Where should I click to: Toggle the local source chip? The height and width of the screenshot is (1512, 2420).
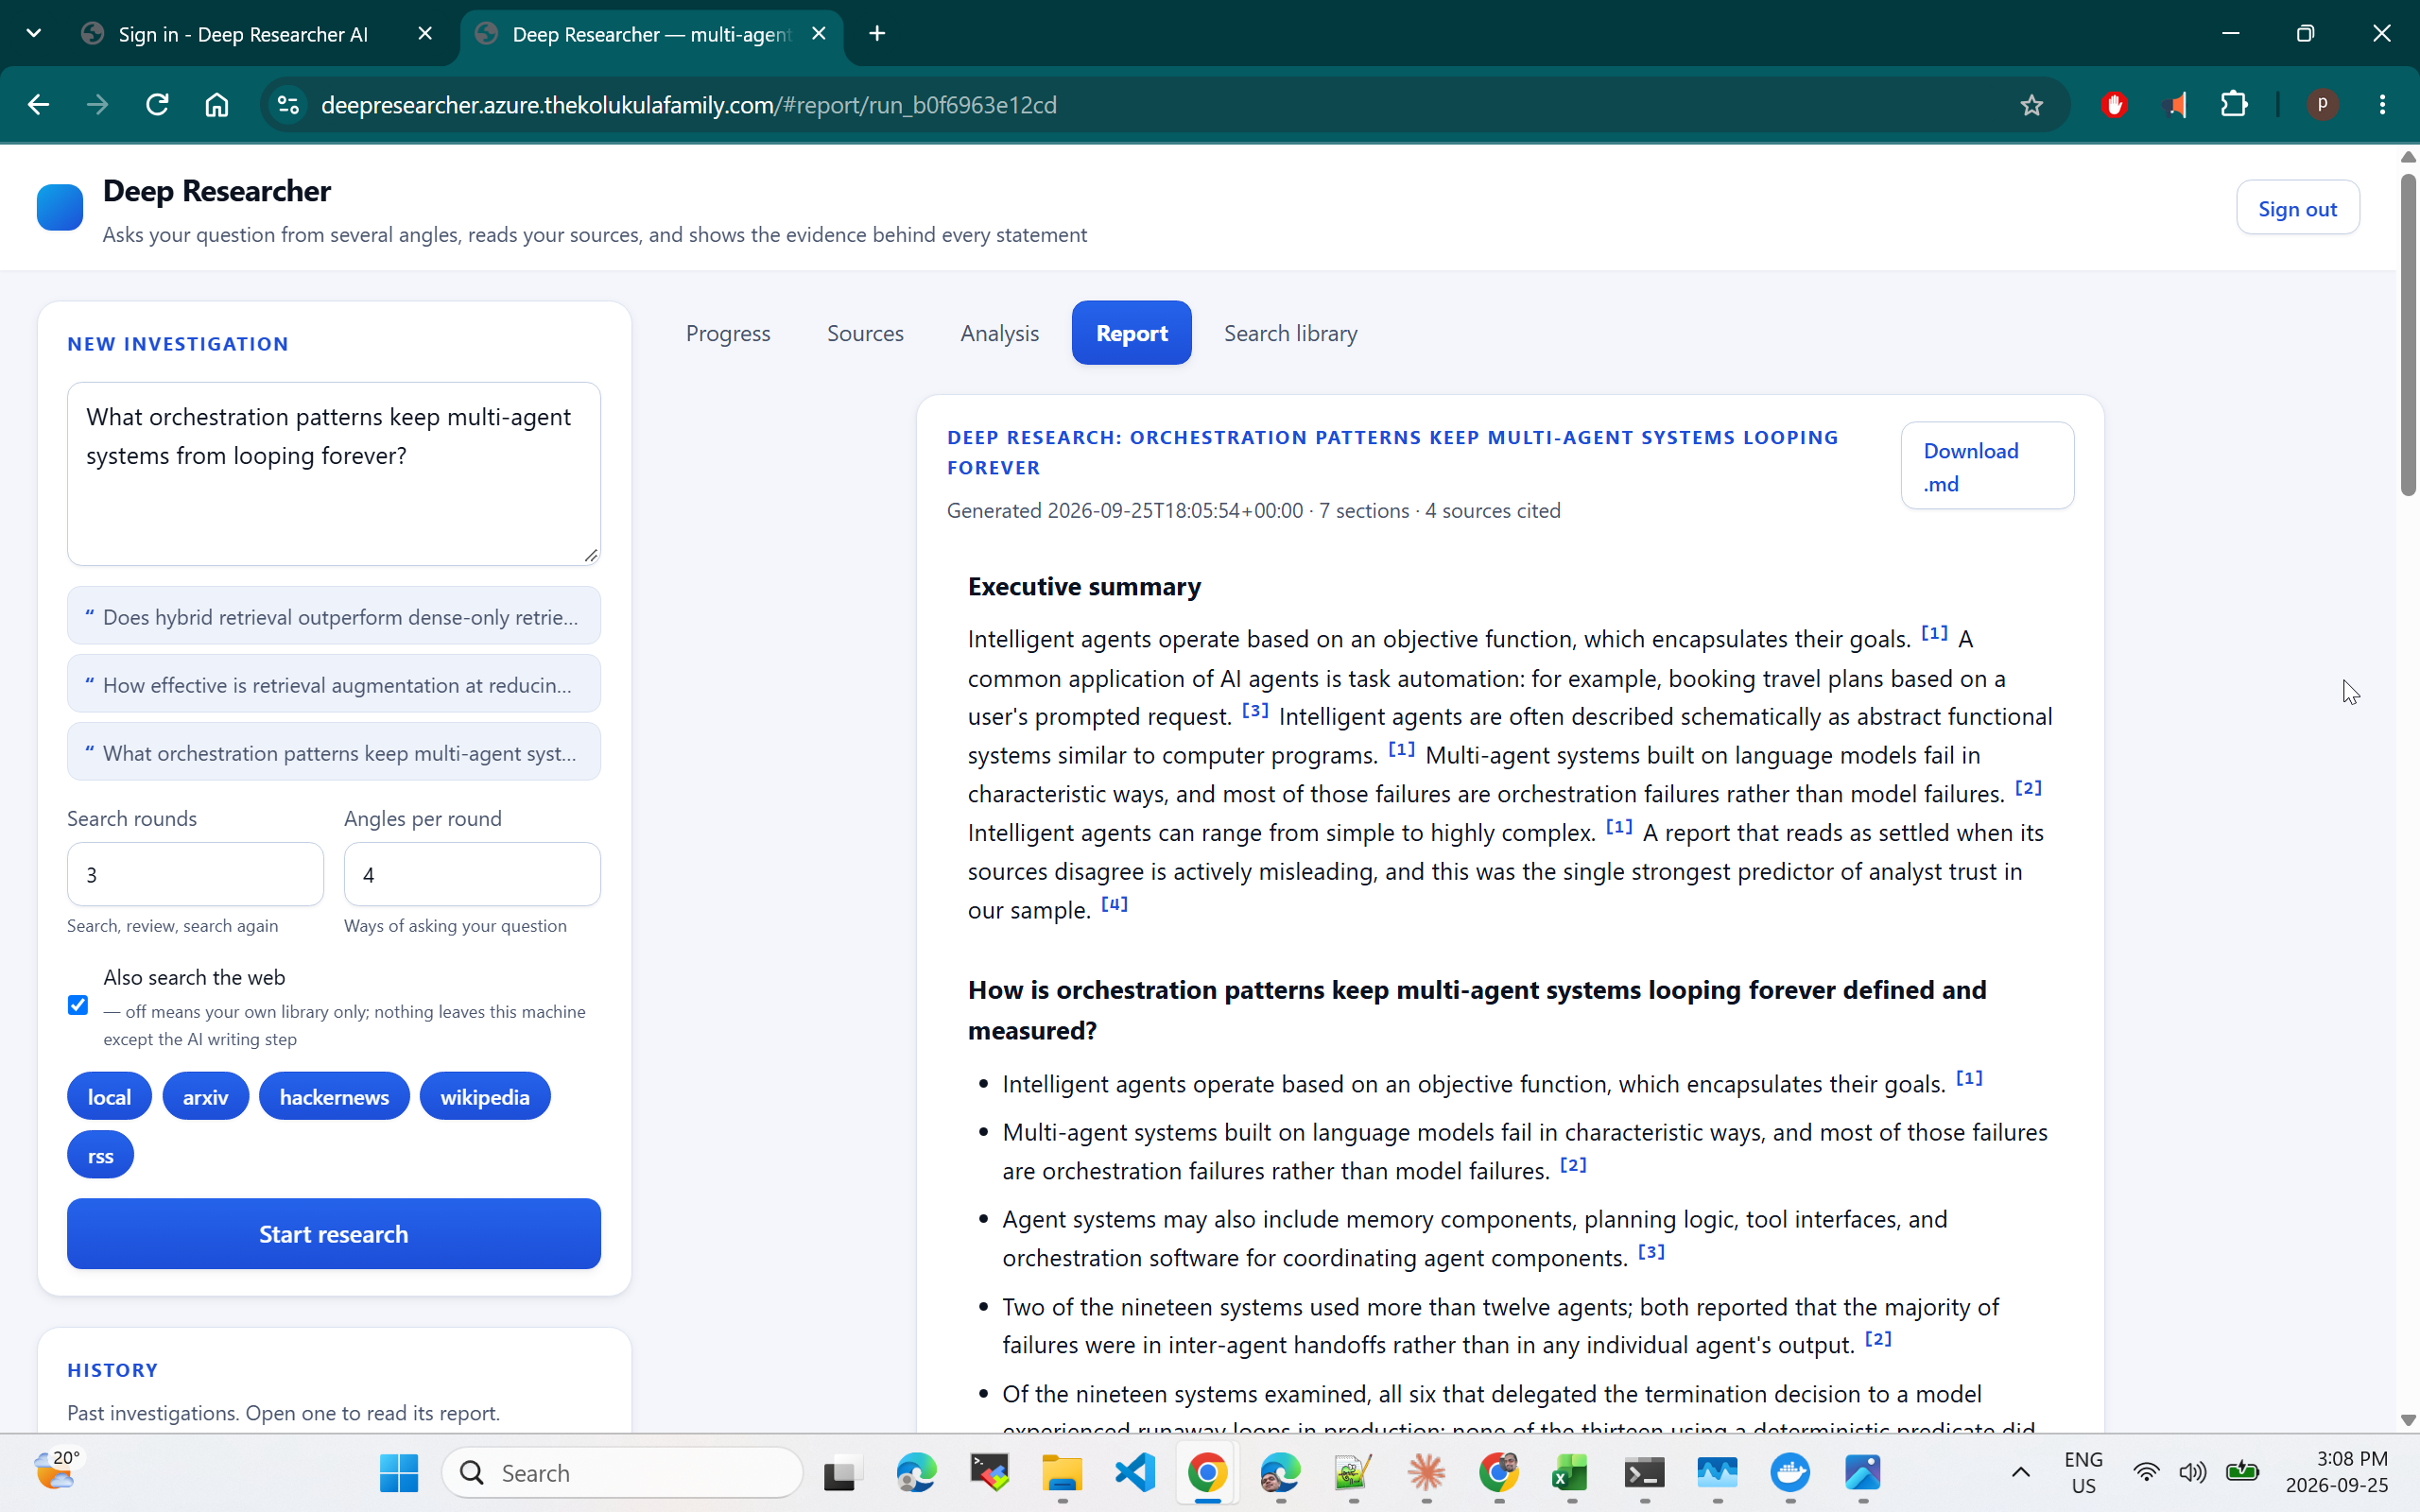tap(109, 1096)
